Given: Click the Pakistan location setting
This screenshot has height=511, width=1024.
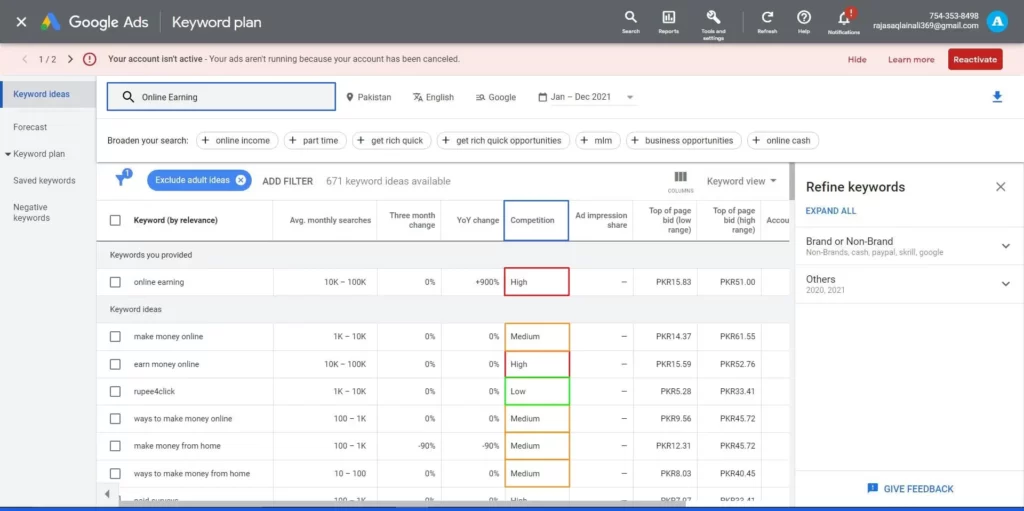Looking at the screenshot, I should click(368, 97).
